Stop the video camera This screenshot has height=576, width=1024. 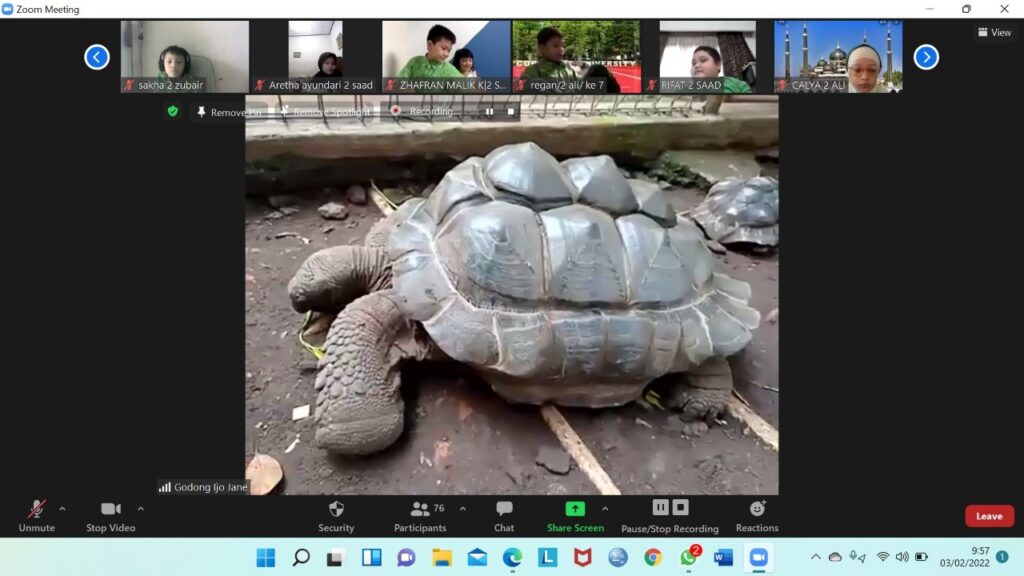coord(110,509)
